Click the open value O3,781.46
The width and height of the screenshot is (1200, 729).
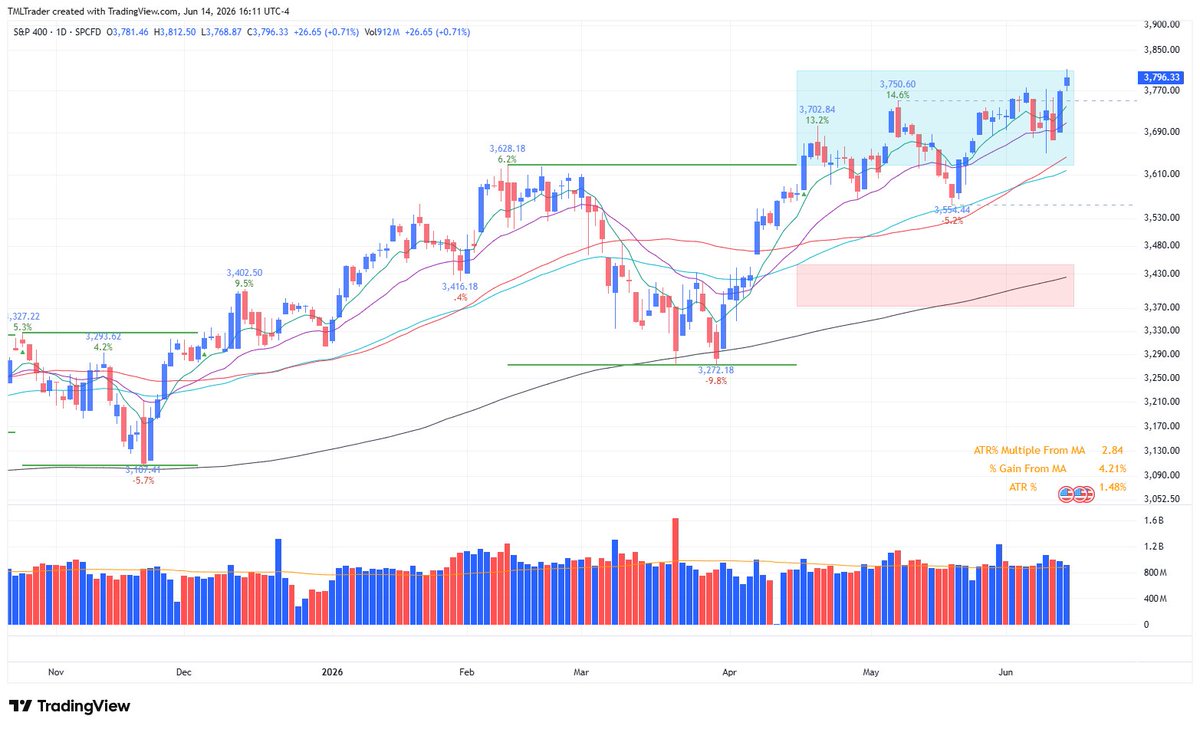click(129, 32)
